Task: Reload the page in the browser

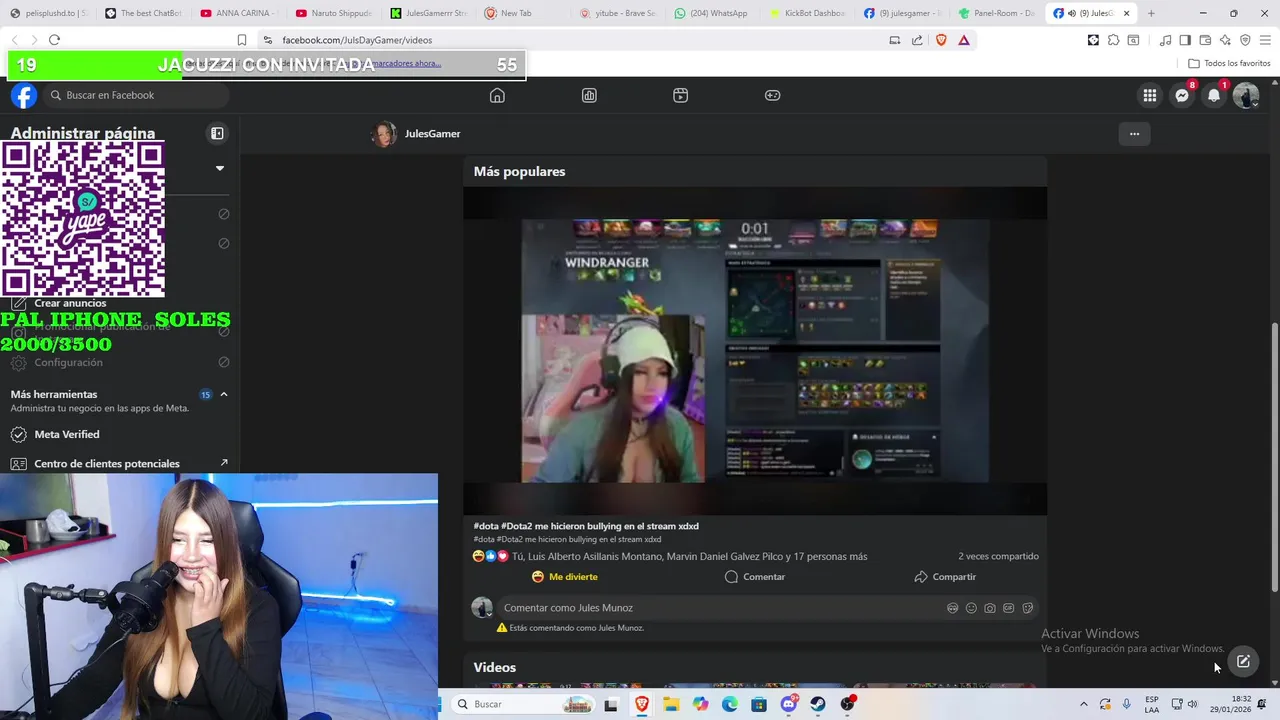Action: pyautogui.click(x=54, y=40)
